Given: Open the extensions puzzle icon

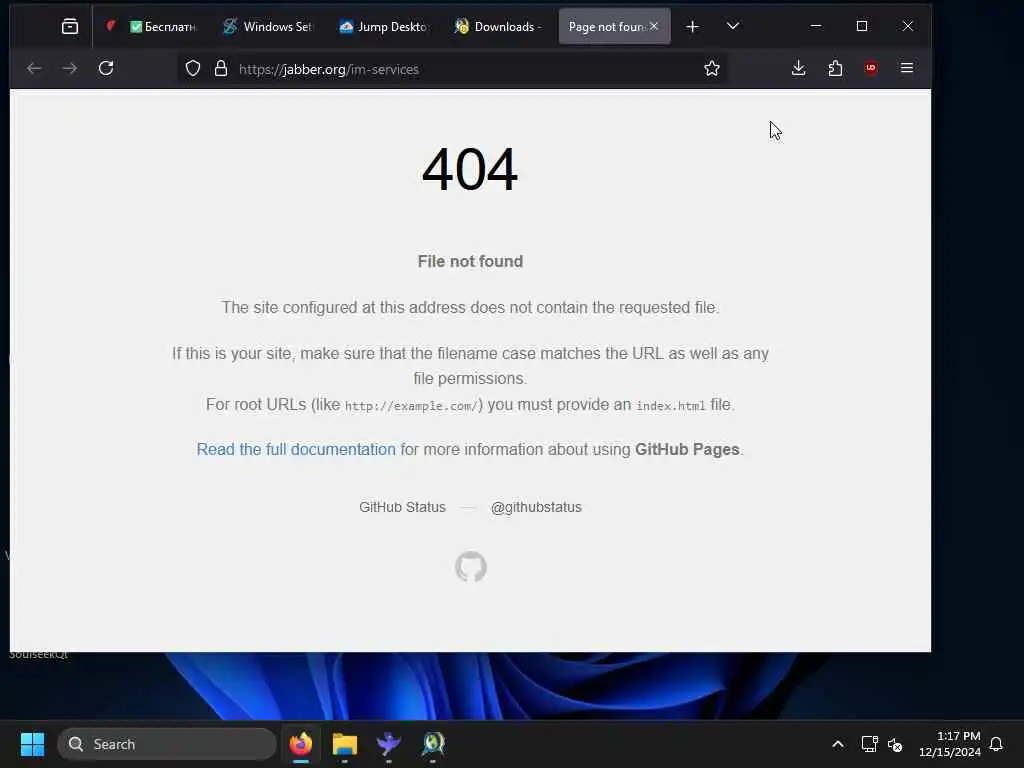Looking at the screenshot, I should pos(835,68).
